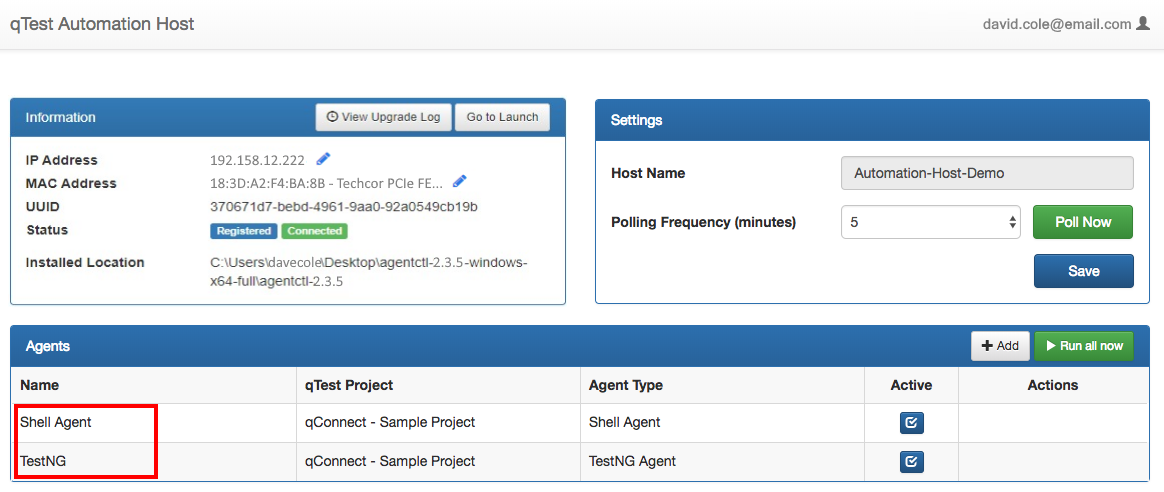The image size is (1164, 492).
Task: Edit the IP Address with pencil icon
Action: click(323, 159)
